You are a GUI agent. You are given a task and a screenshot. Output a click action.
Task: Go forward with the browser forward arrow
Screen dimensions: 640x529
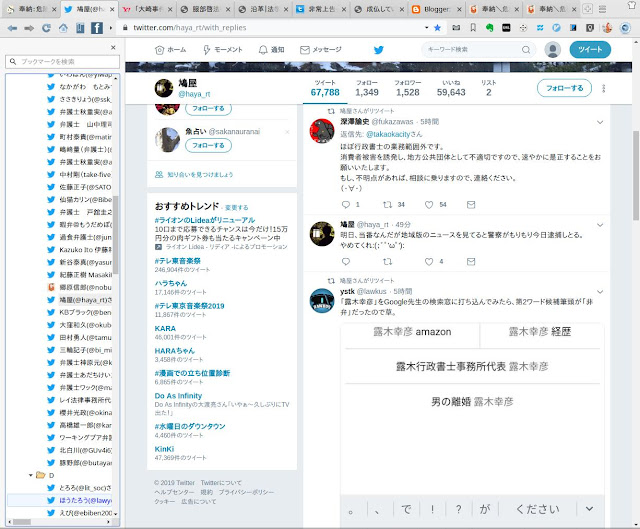[29, 28]
